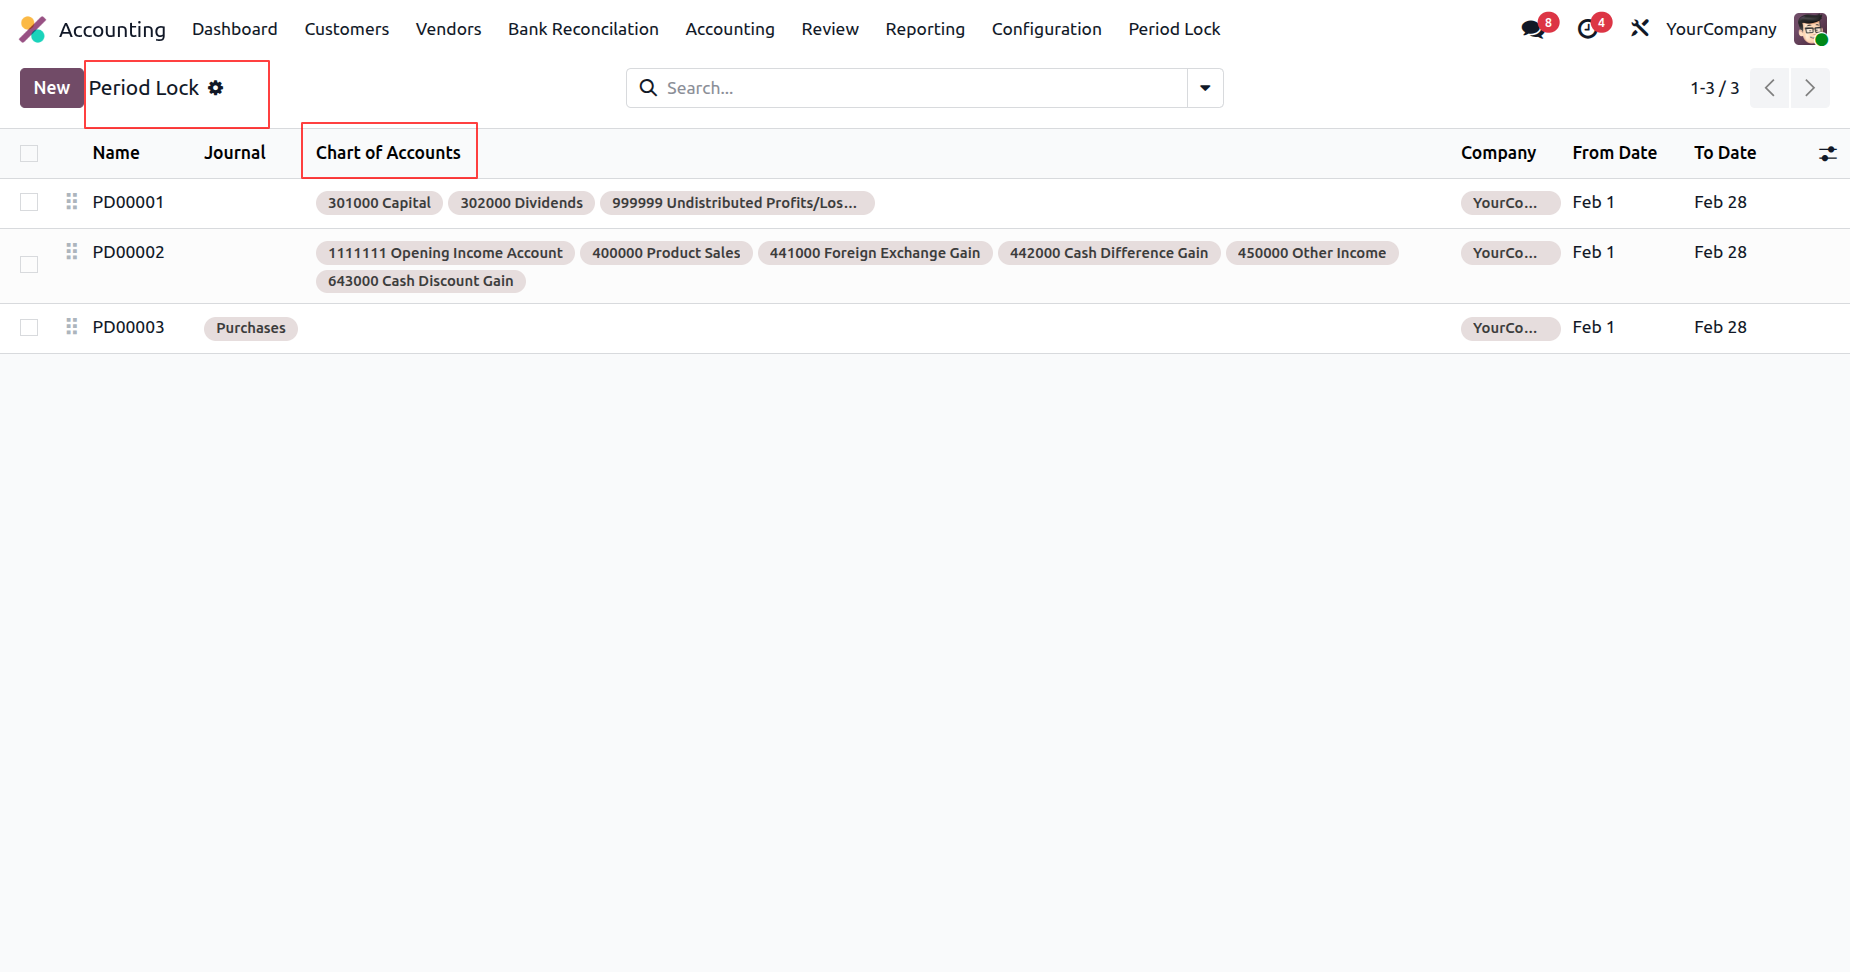Click the drag handle for PD00003
The width and height of the screenshot is (1850, 972).
tap(72, 327)
